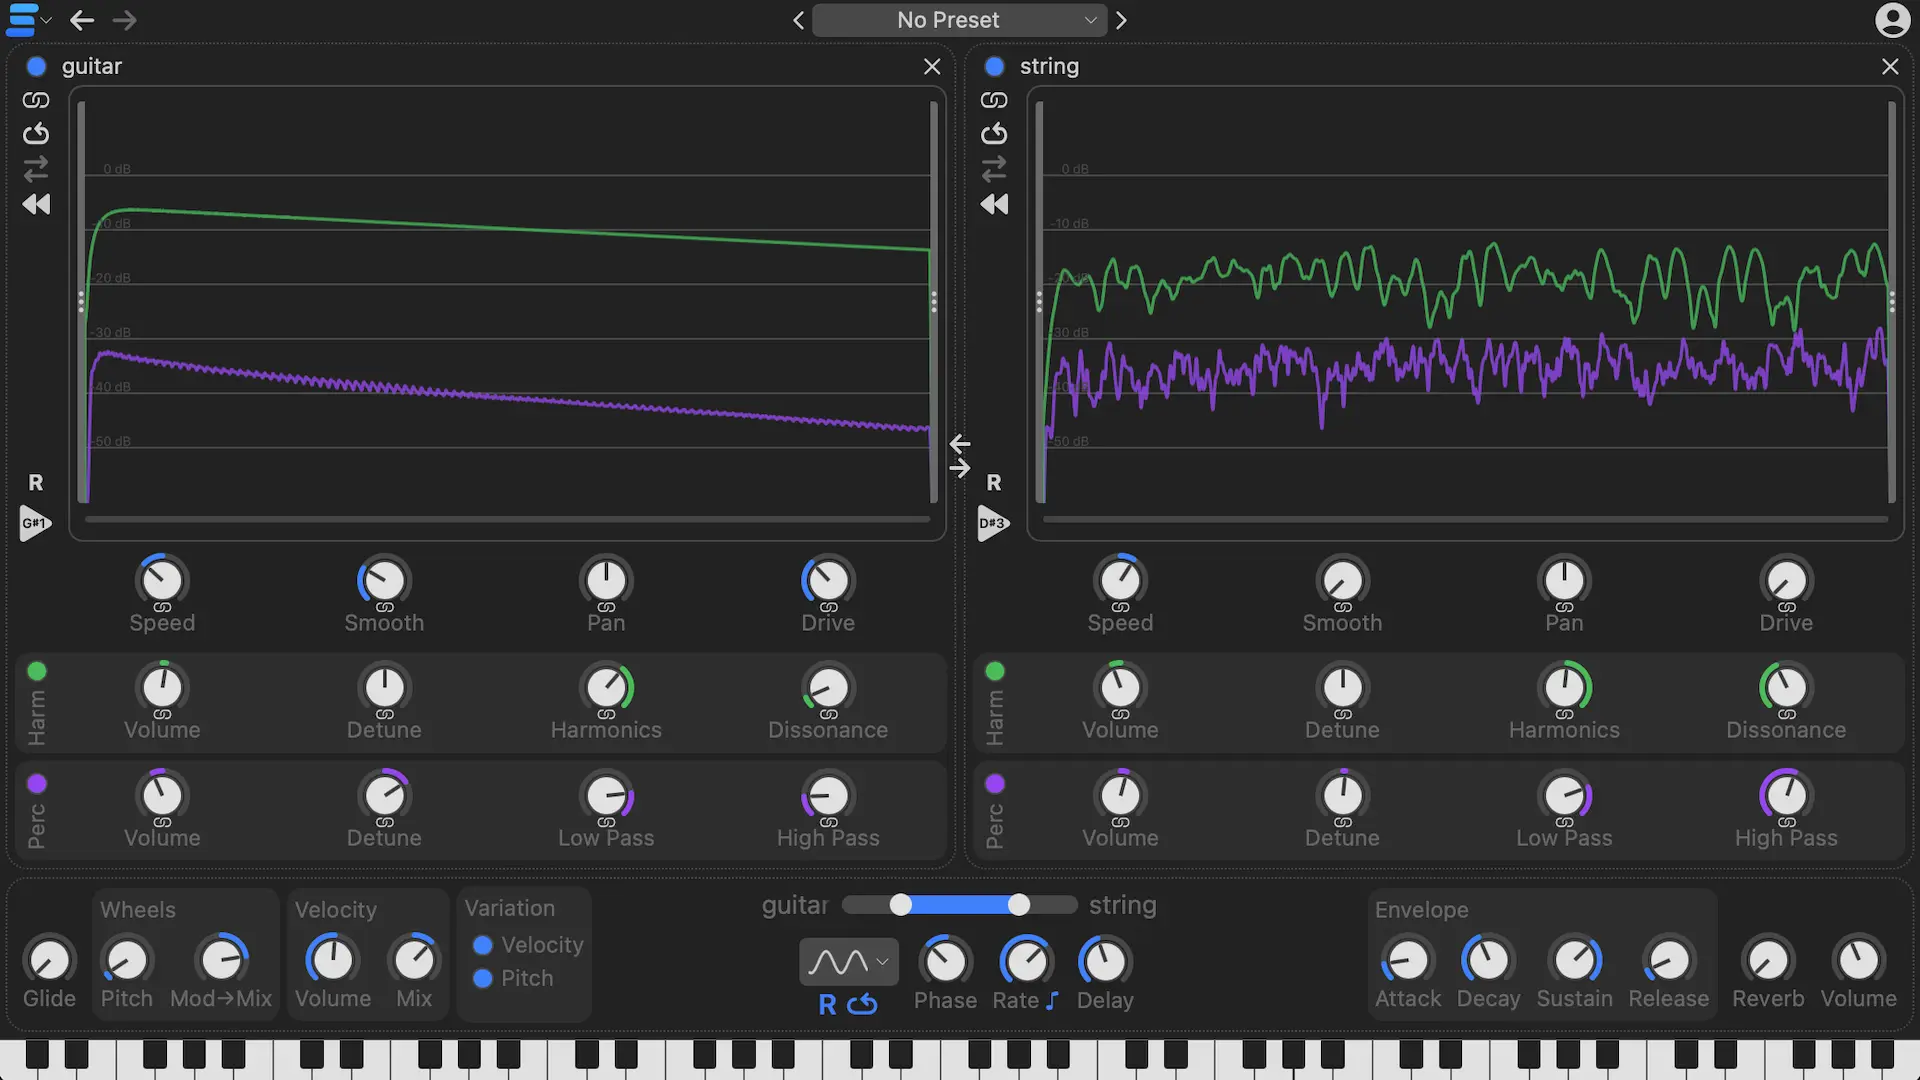Click the LFO Delay knob
Image resolution: width=1920 pixels, height=1080 pixels.
click(1105, 962)
